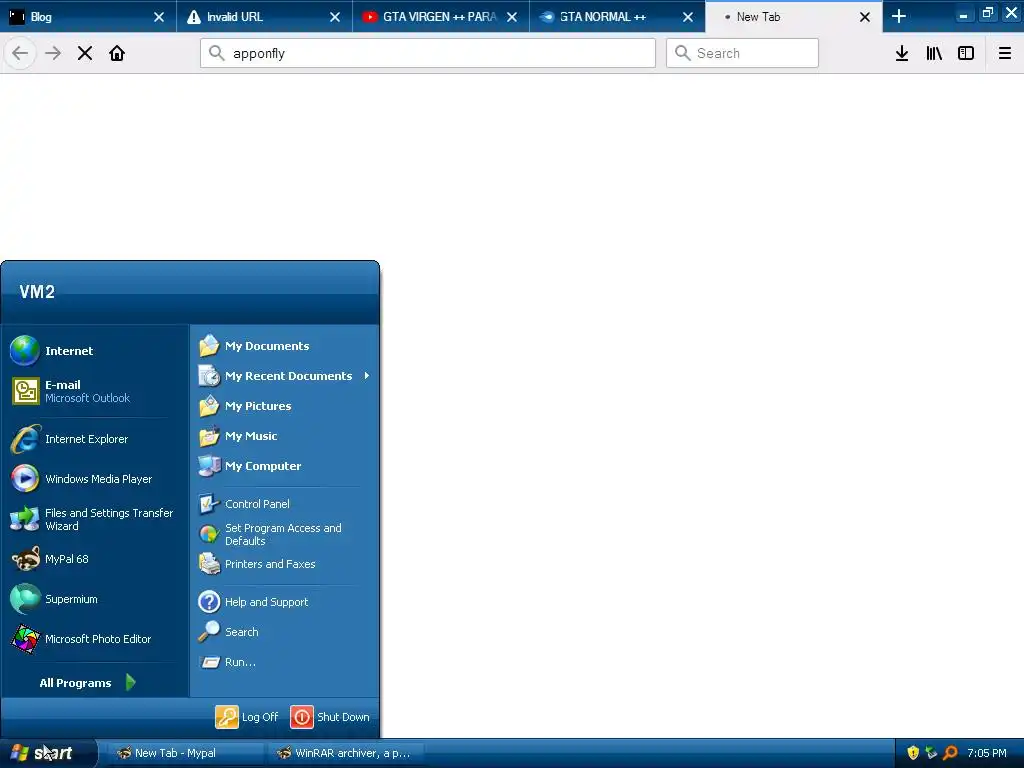Launch Supermium from Start menu
Screen dimensions: 1024x768
(x=95, y=599)
